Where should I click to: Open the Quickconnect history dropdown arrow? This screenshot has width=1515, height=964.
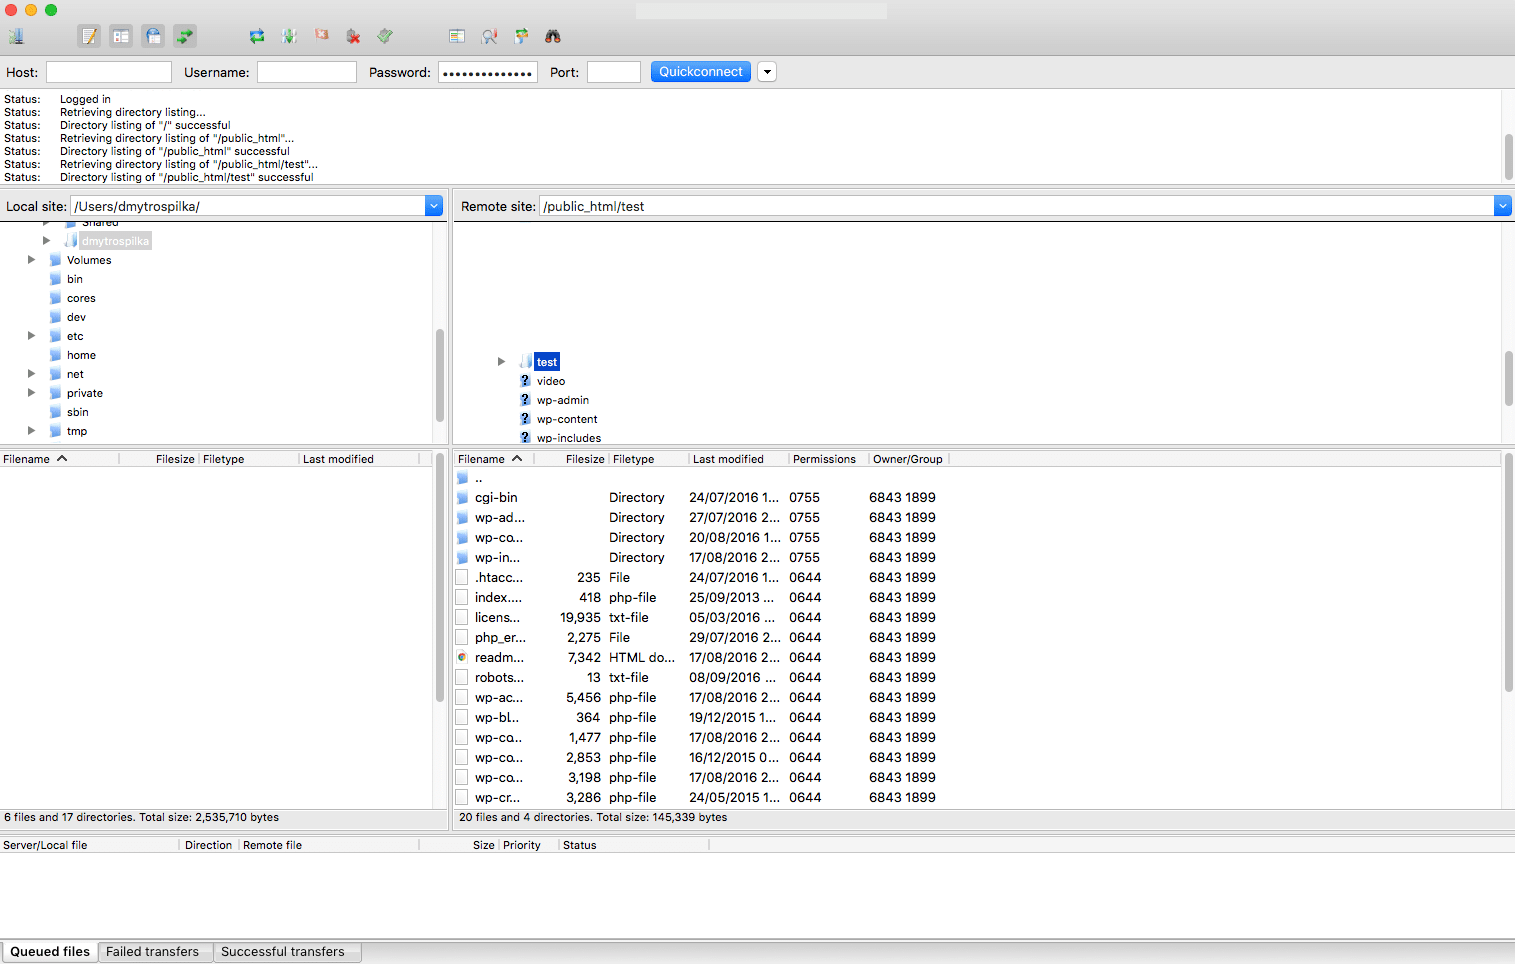(x=767, y=72)
